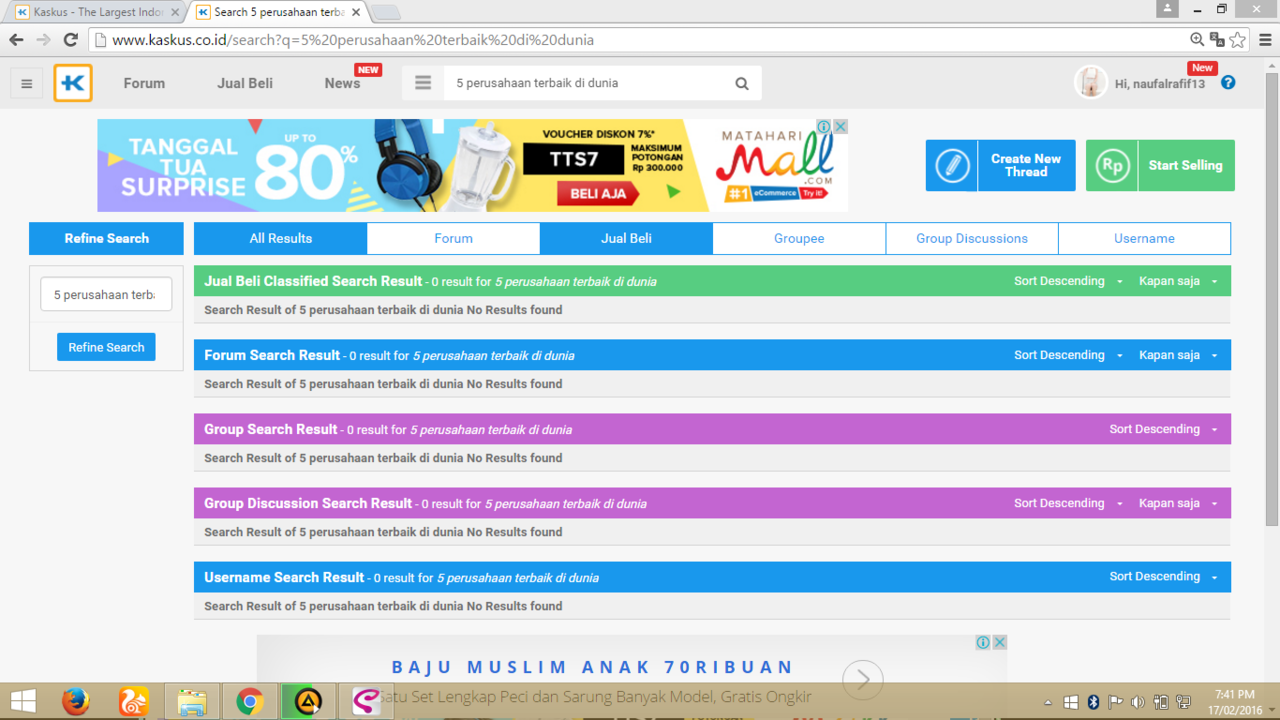The height and width of the screenshot is (720, 1280).
Task: Bookmark this page with the star icon
Action: tap(1238, 40)
